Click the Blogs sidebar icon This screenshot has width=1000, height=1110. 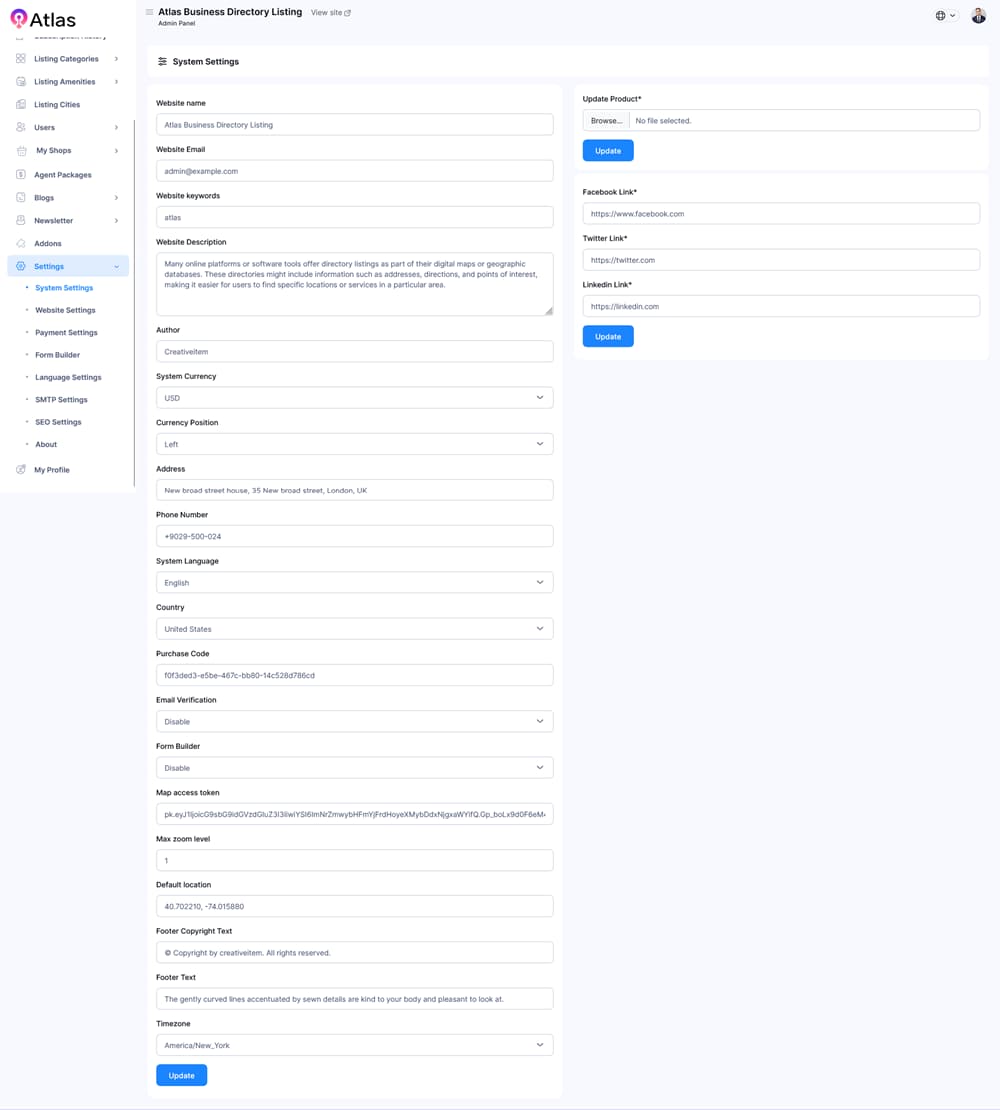click(x=21, y=198)
